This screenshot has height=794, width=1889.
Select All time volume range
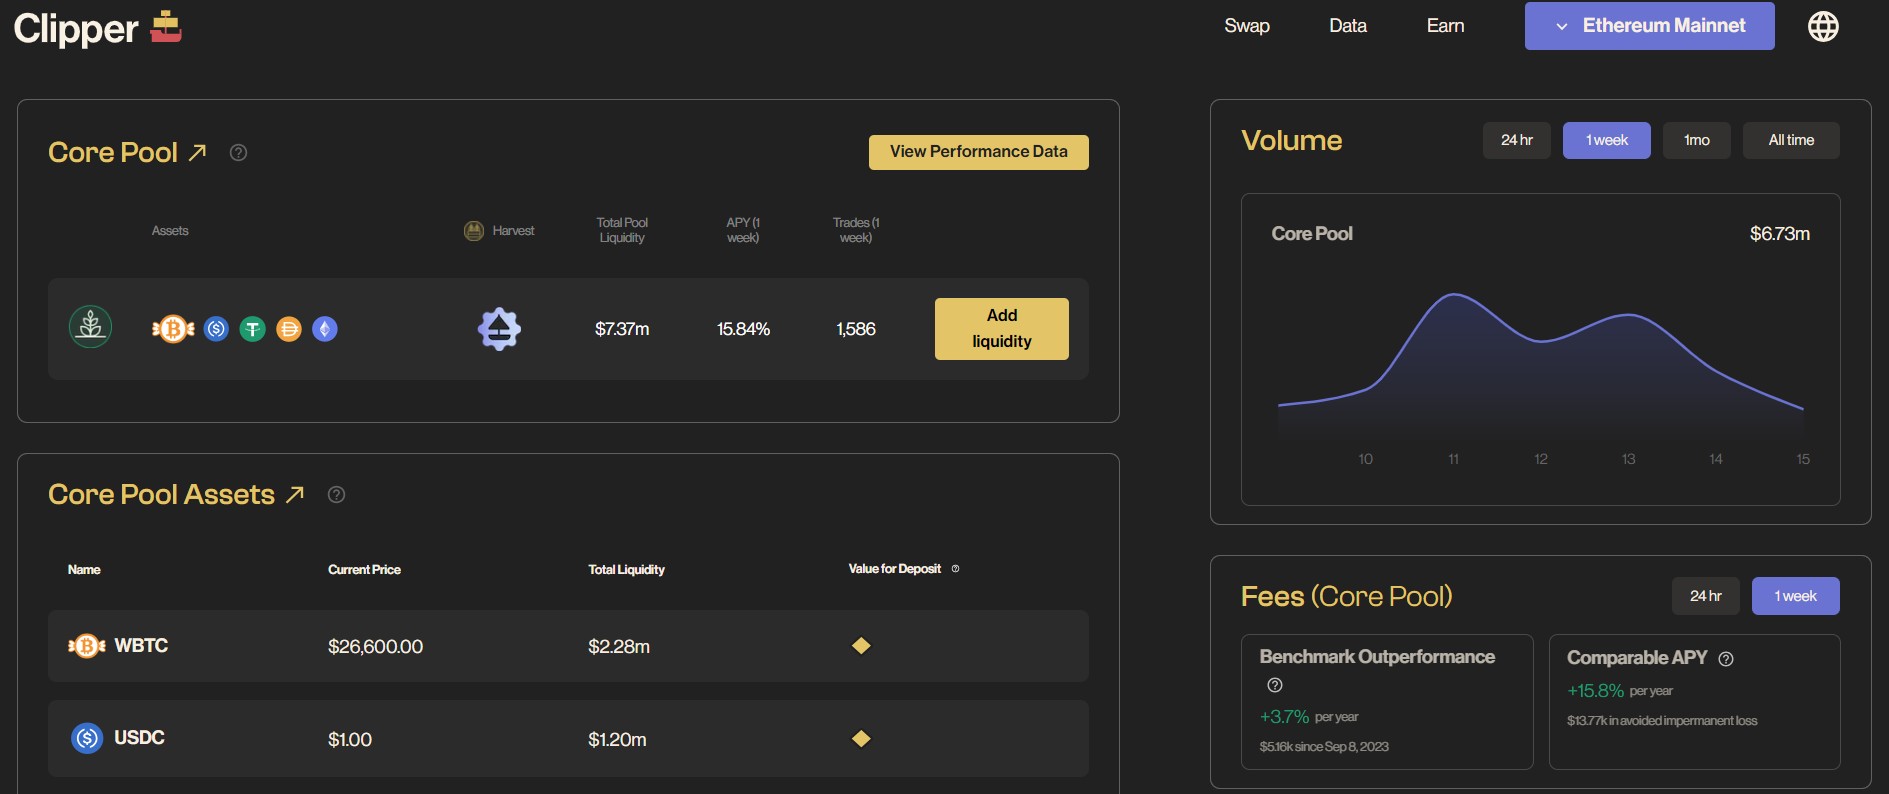pos(1791,140)
